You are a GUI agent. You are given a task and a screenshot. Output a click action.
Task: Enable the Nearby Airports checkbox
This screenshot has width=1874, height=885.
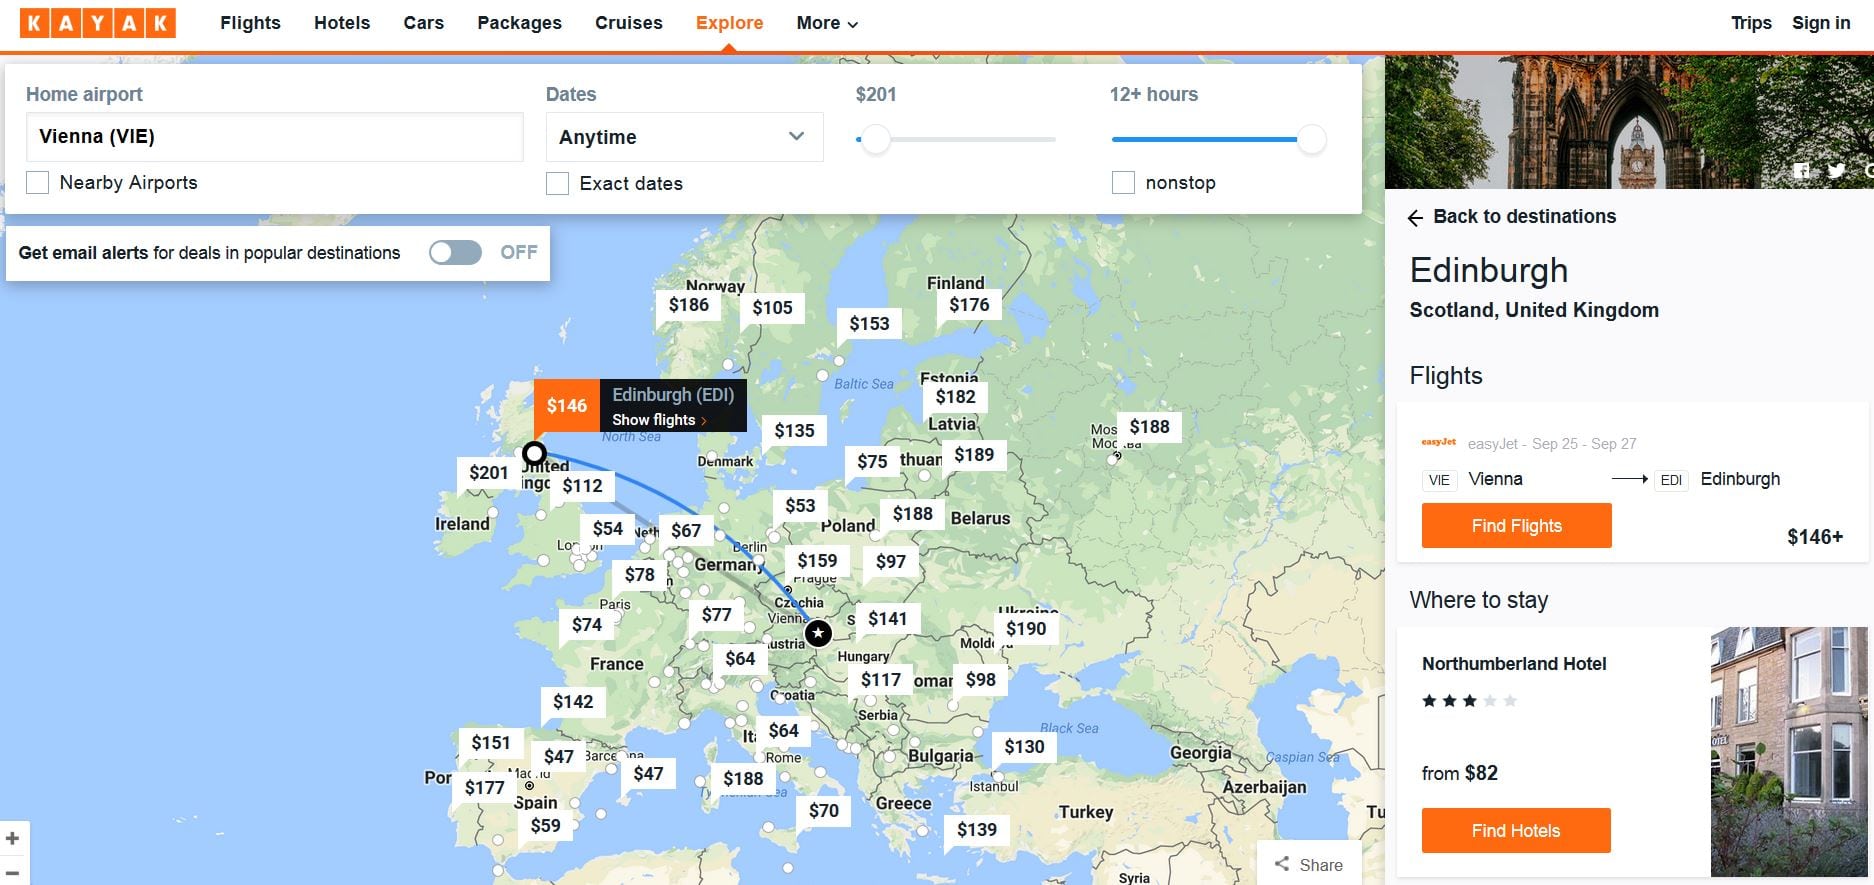pyautogui.click(x=38, y=183)
